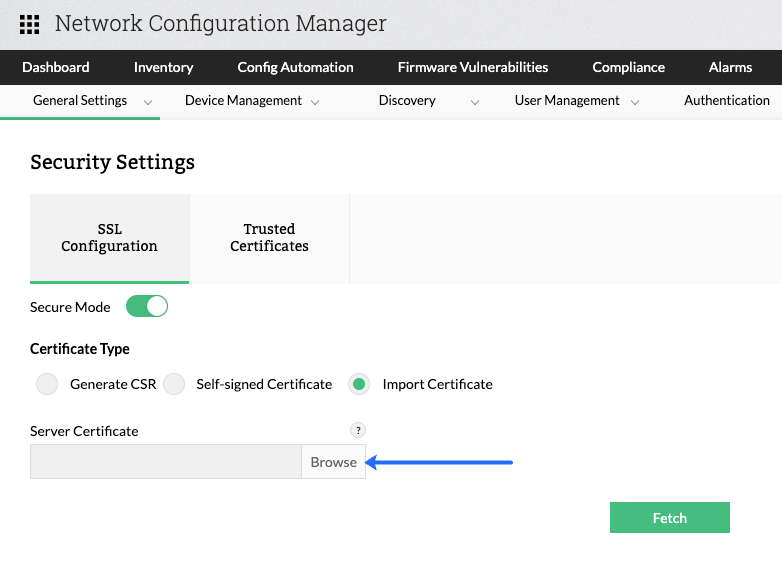782x562 pixels.
Task: Expand the Device Management dropdown arrow
Action: coord(315,102)
